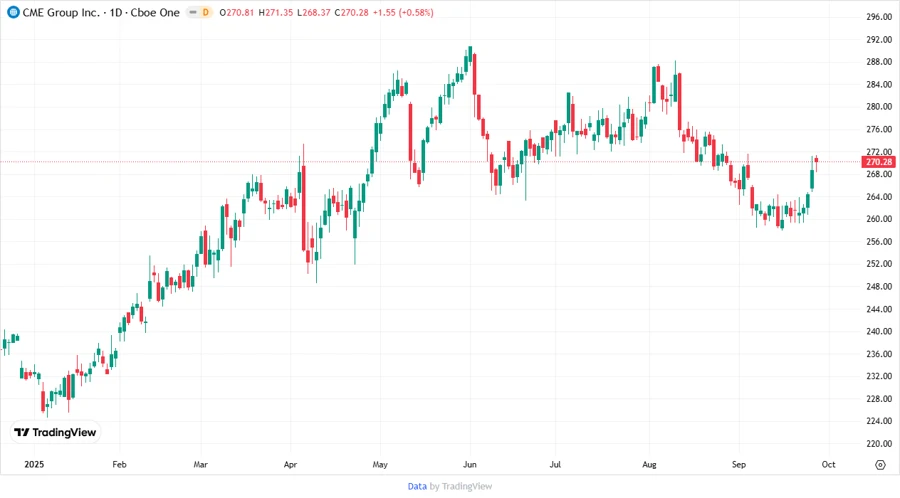The width and height of the screenshot is (900, 498).
Task: Click the 1D interval label in title
Action: (116, 12)
